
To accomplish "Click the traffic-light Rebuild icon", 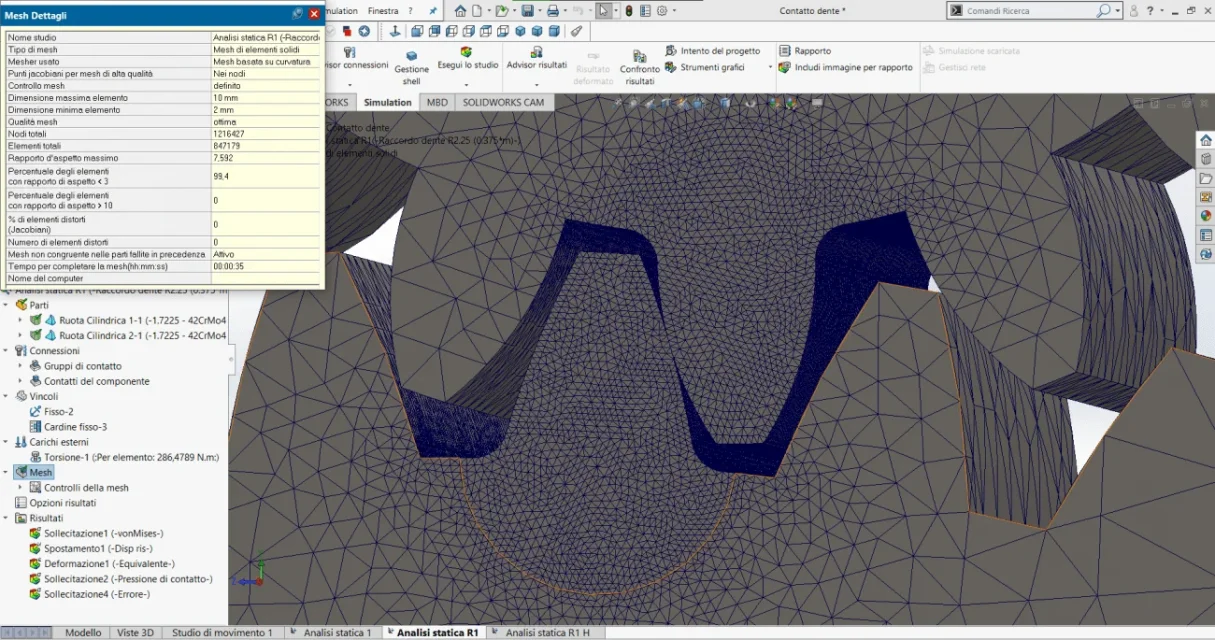I will coord(629,11).
